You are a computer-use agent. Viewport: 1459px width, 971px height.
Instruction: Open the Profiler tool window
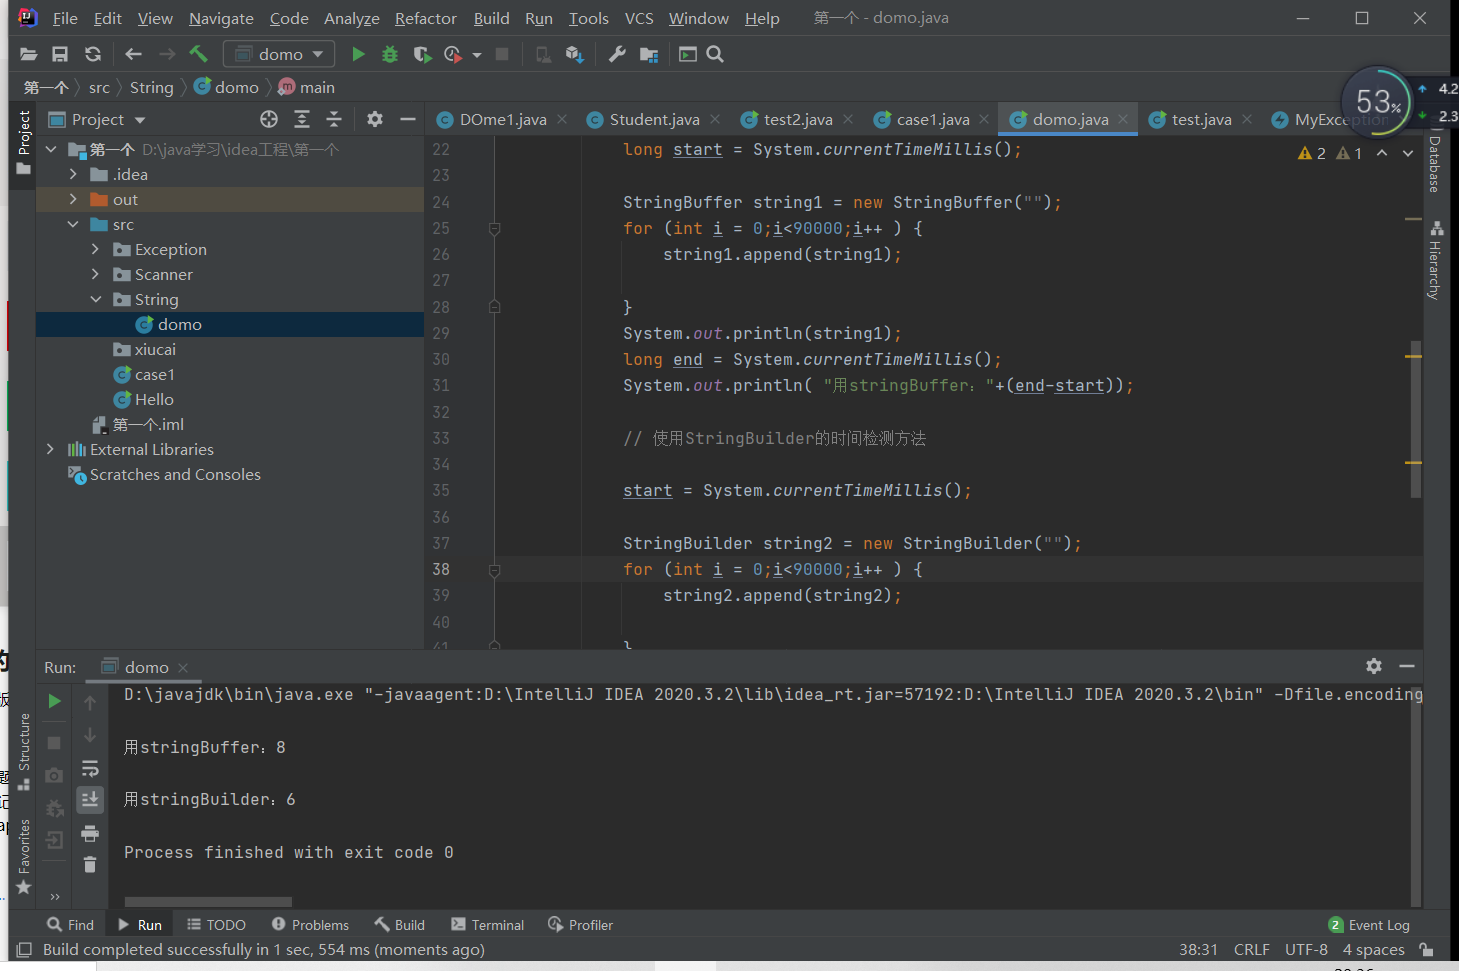[581, 925]
